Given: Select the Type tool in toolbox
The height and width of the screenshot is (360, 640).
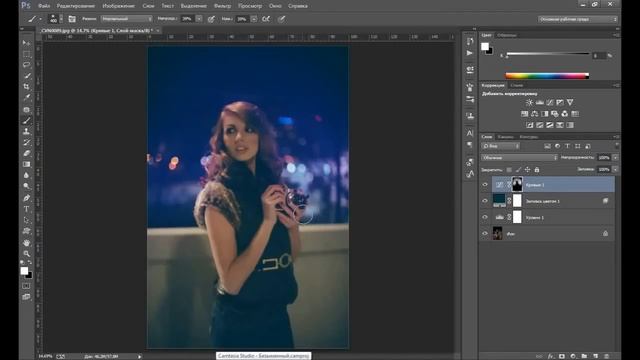Looking at the screenshot, I should (27, 209).
